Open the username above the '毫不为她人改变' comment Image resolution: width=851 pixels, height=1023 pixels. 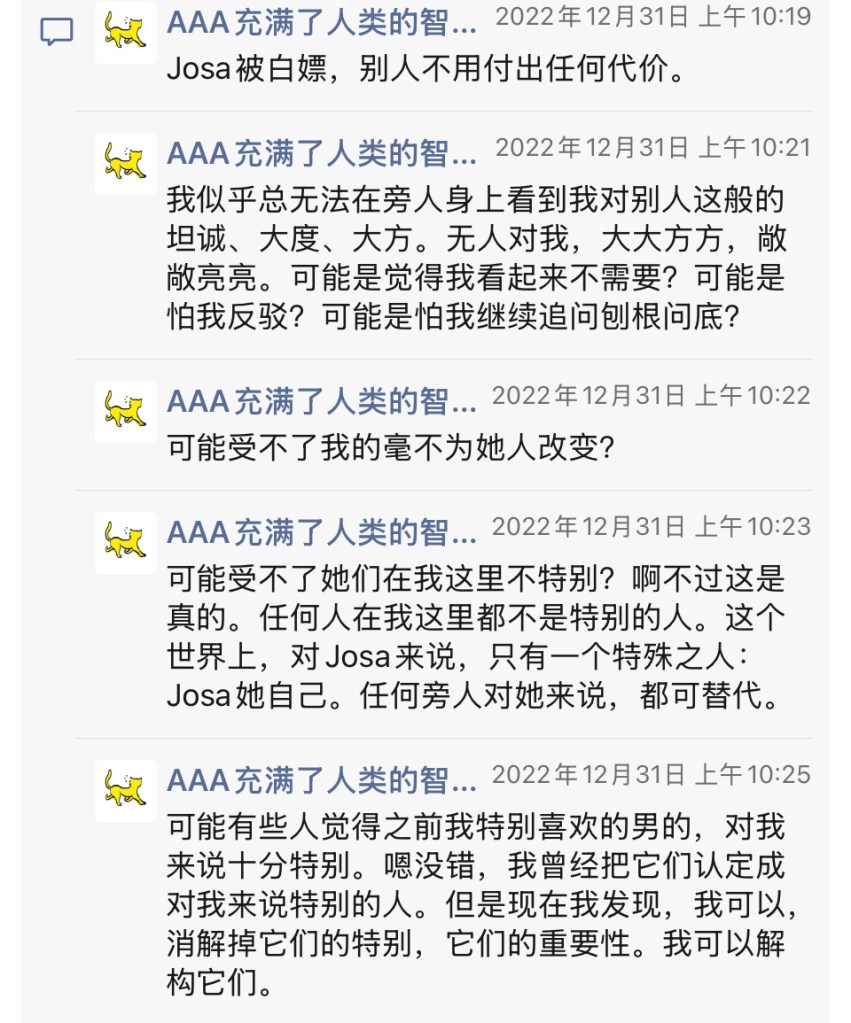322,402
